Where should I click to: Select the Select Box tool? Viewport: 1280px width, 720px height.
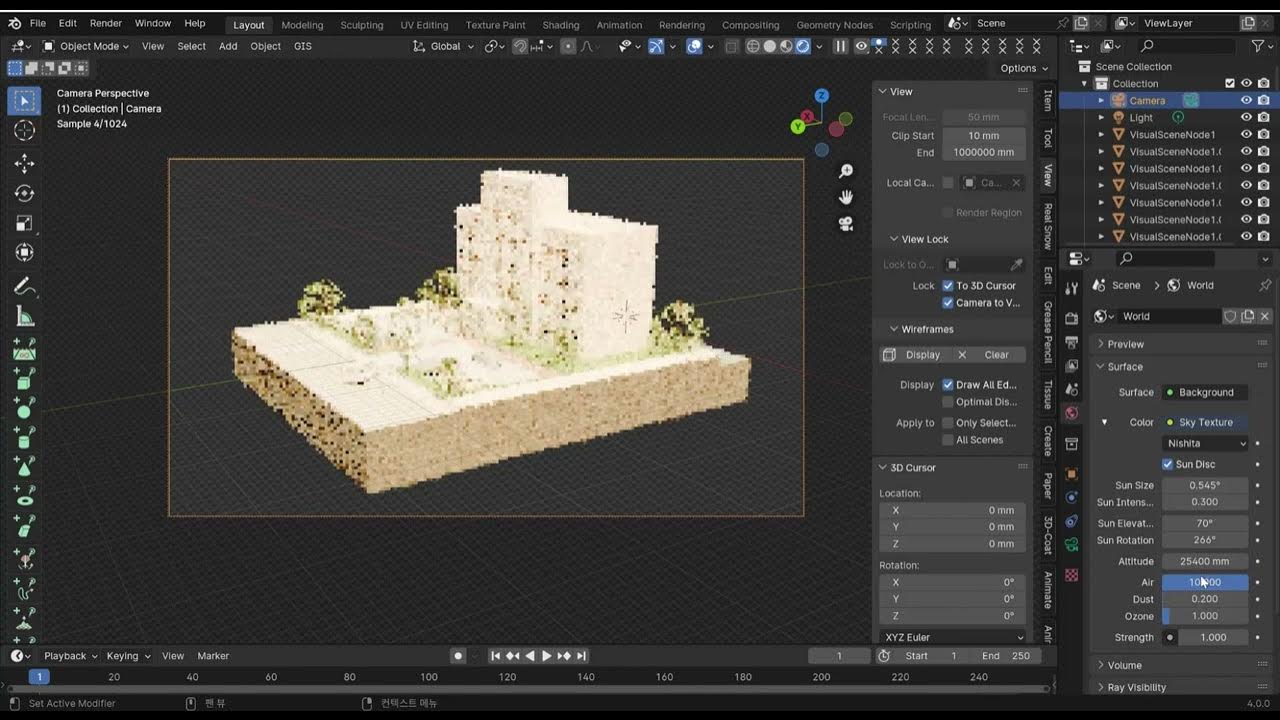tap(24, 101)
